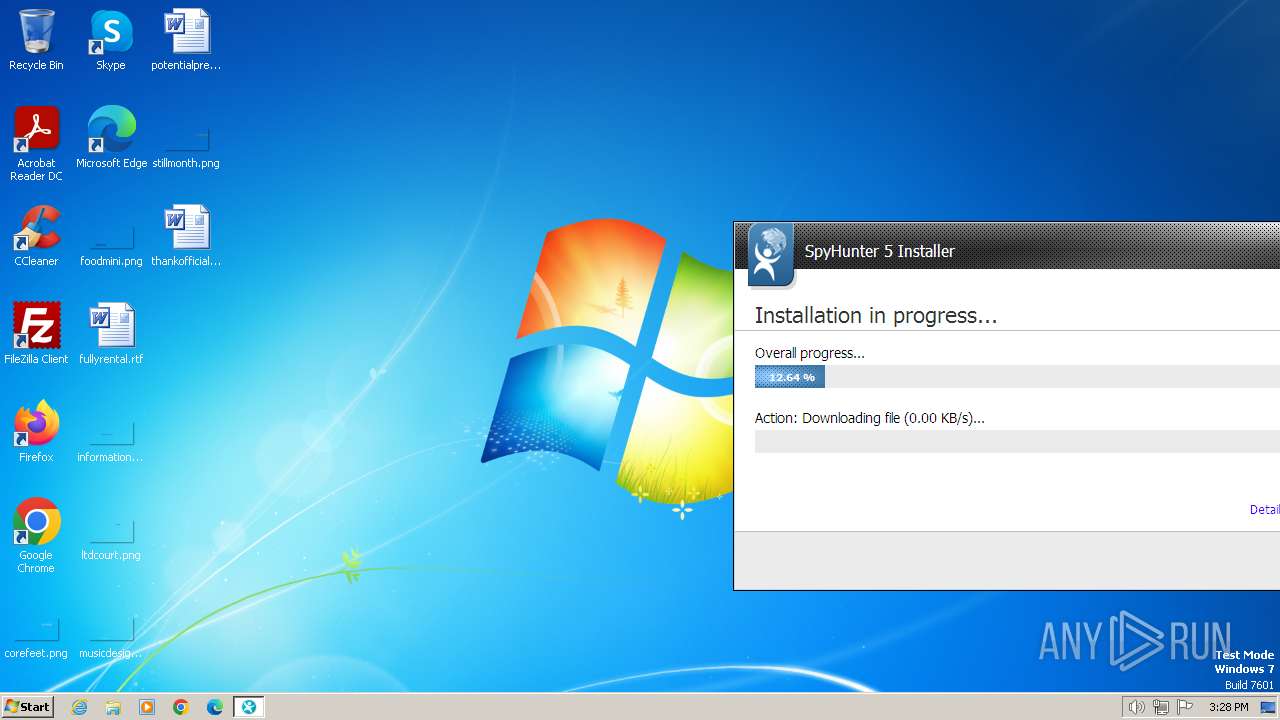Launch FileZilla Client shortcut
Screen dimensions: 1280x720
coord(36,335)
